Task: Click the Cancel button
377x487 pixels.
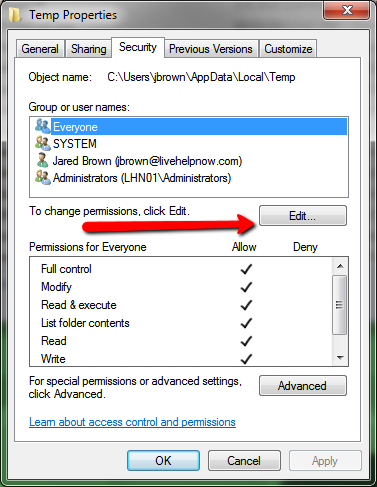Action: (244, 461)
